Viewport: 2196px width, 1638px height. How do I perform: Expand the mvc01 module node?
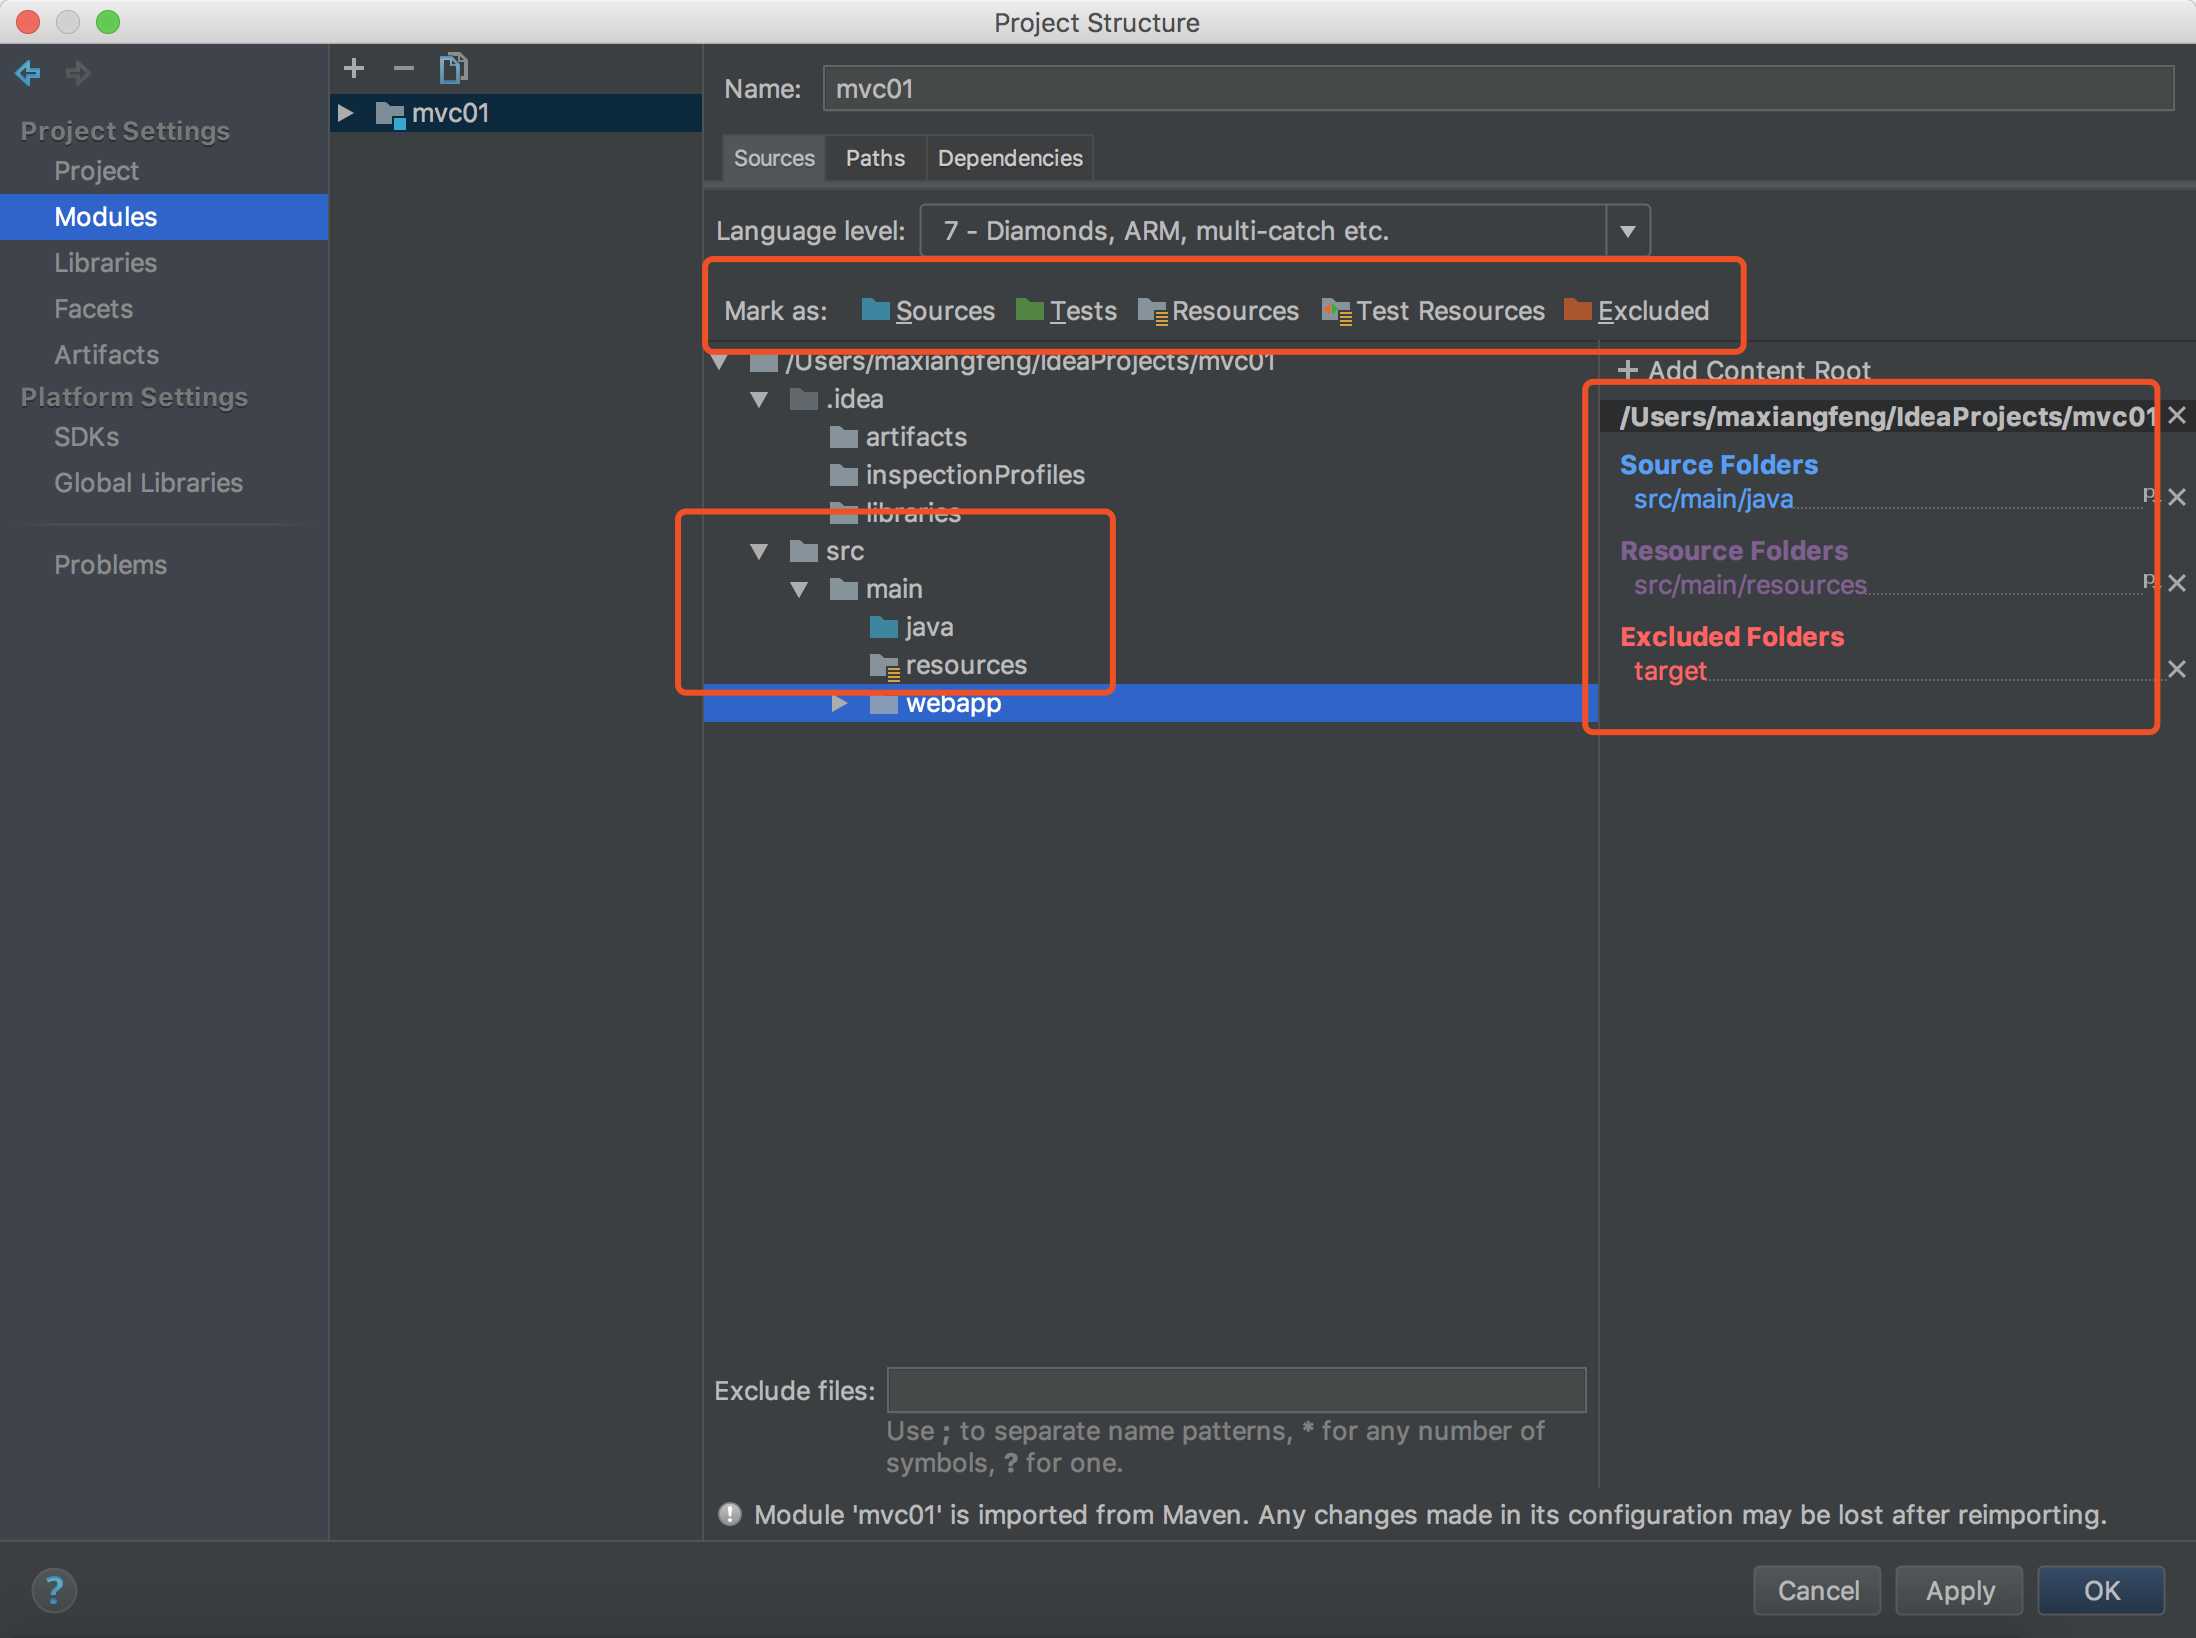point(346,113)
